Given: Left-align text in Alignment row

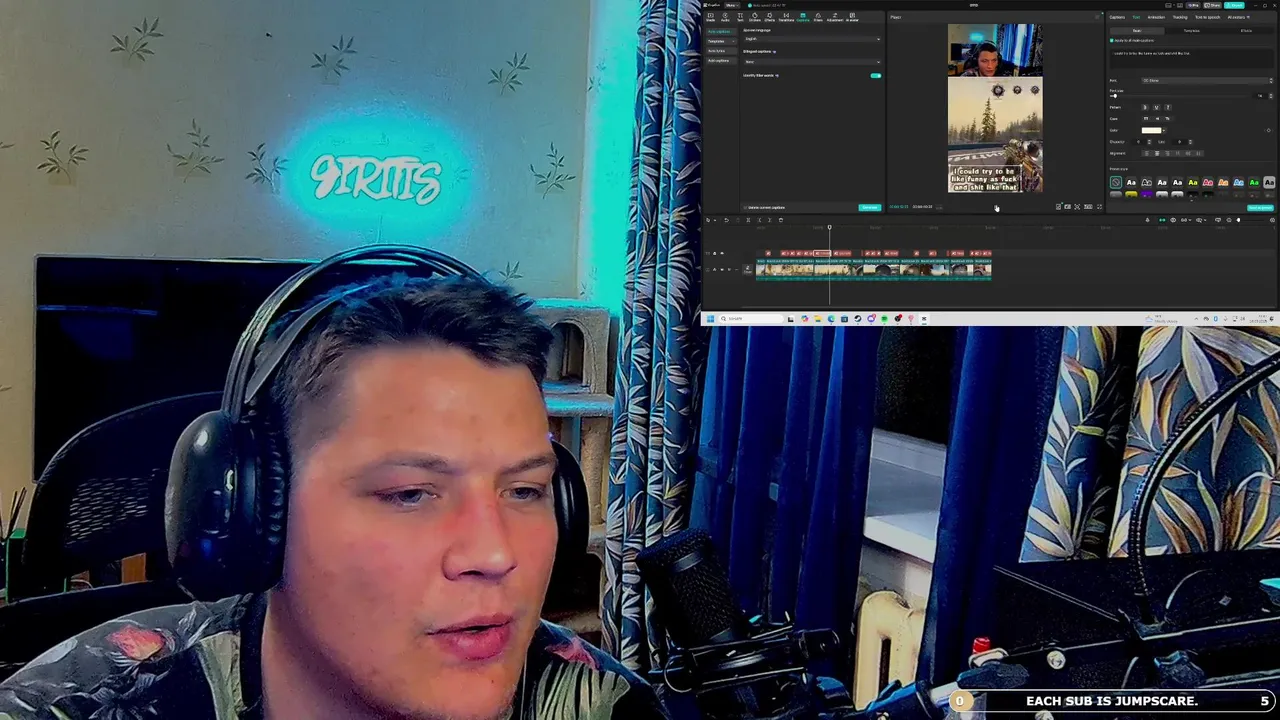Looking at the screenshot, I should click(x=1146, y=153).
